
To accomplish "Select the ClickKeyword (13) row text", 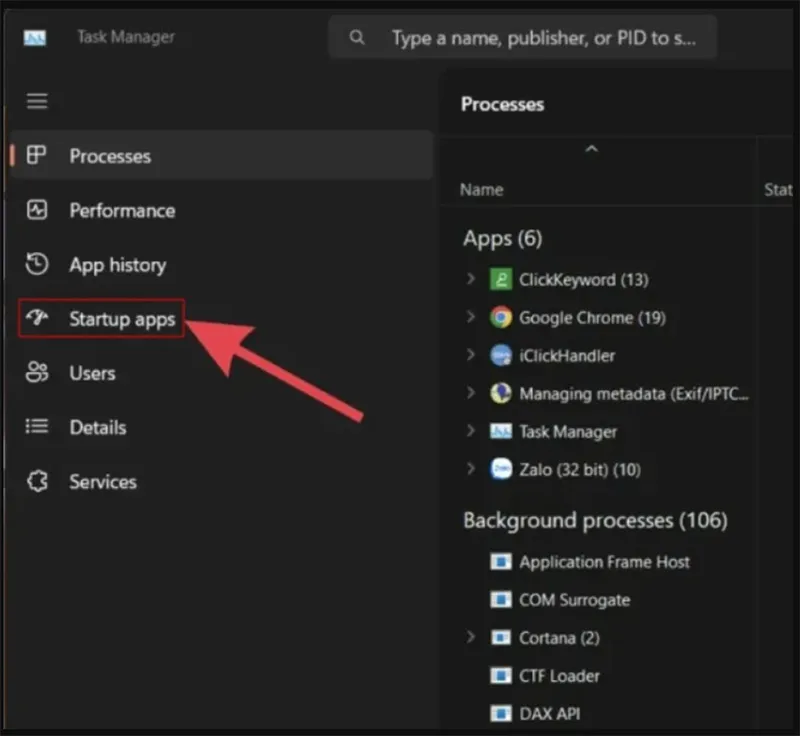I will point(584,280).
